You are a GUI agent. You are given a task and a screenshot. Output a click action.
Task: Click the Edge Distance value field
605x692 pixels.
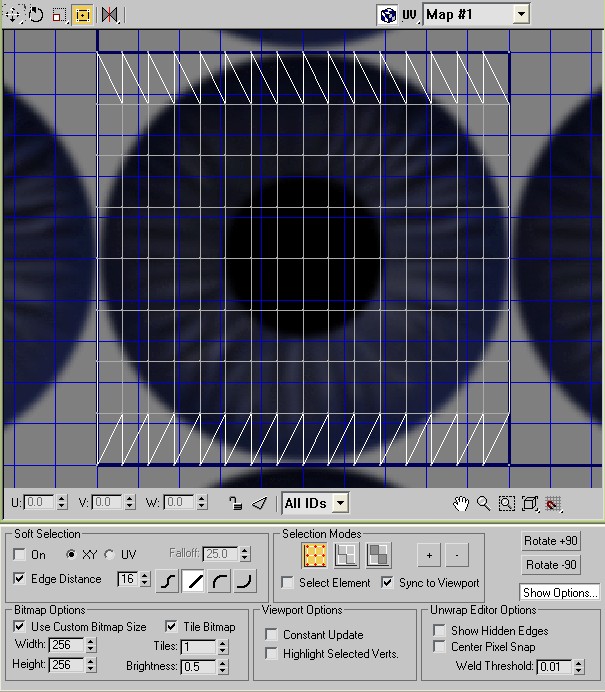(x=128, y=579)
